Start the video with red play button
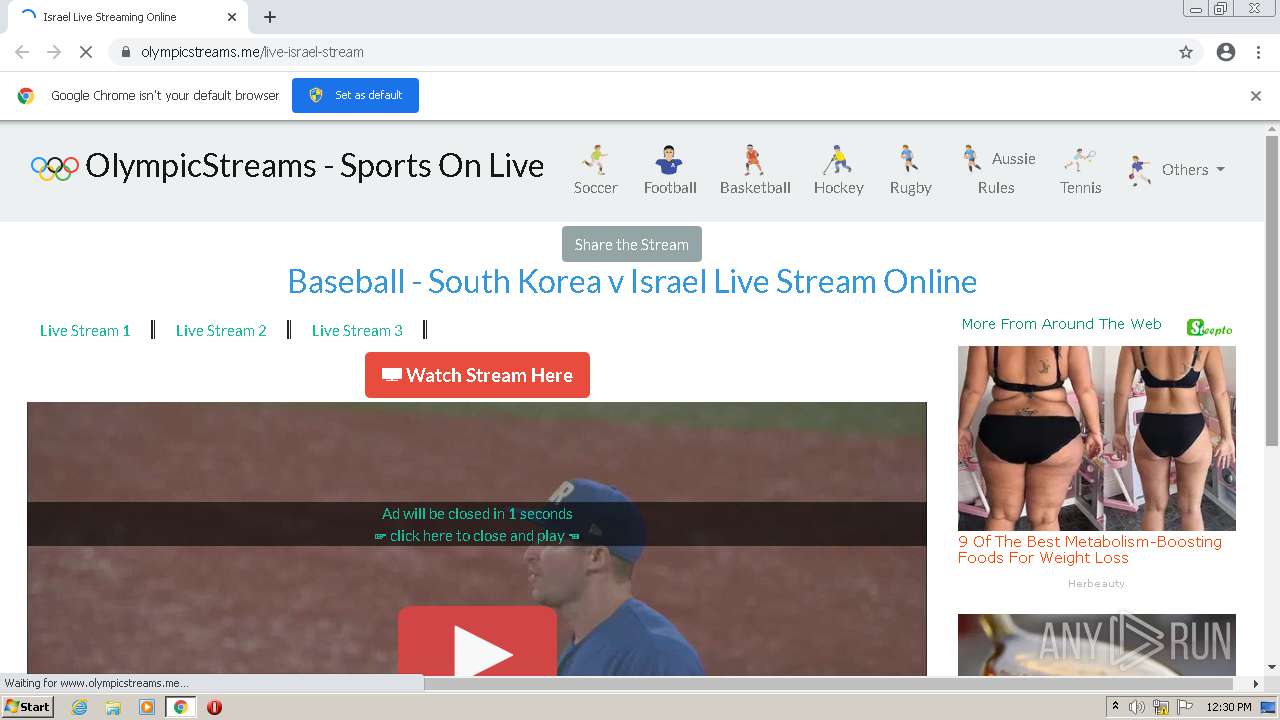The height and width of the screenshot is (720, 1280). tap(477, 641)
